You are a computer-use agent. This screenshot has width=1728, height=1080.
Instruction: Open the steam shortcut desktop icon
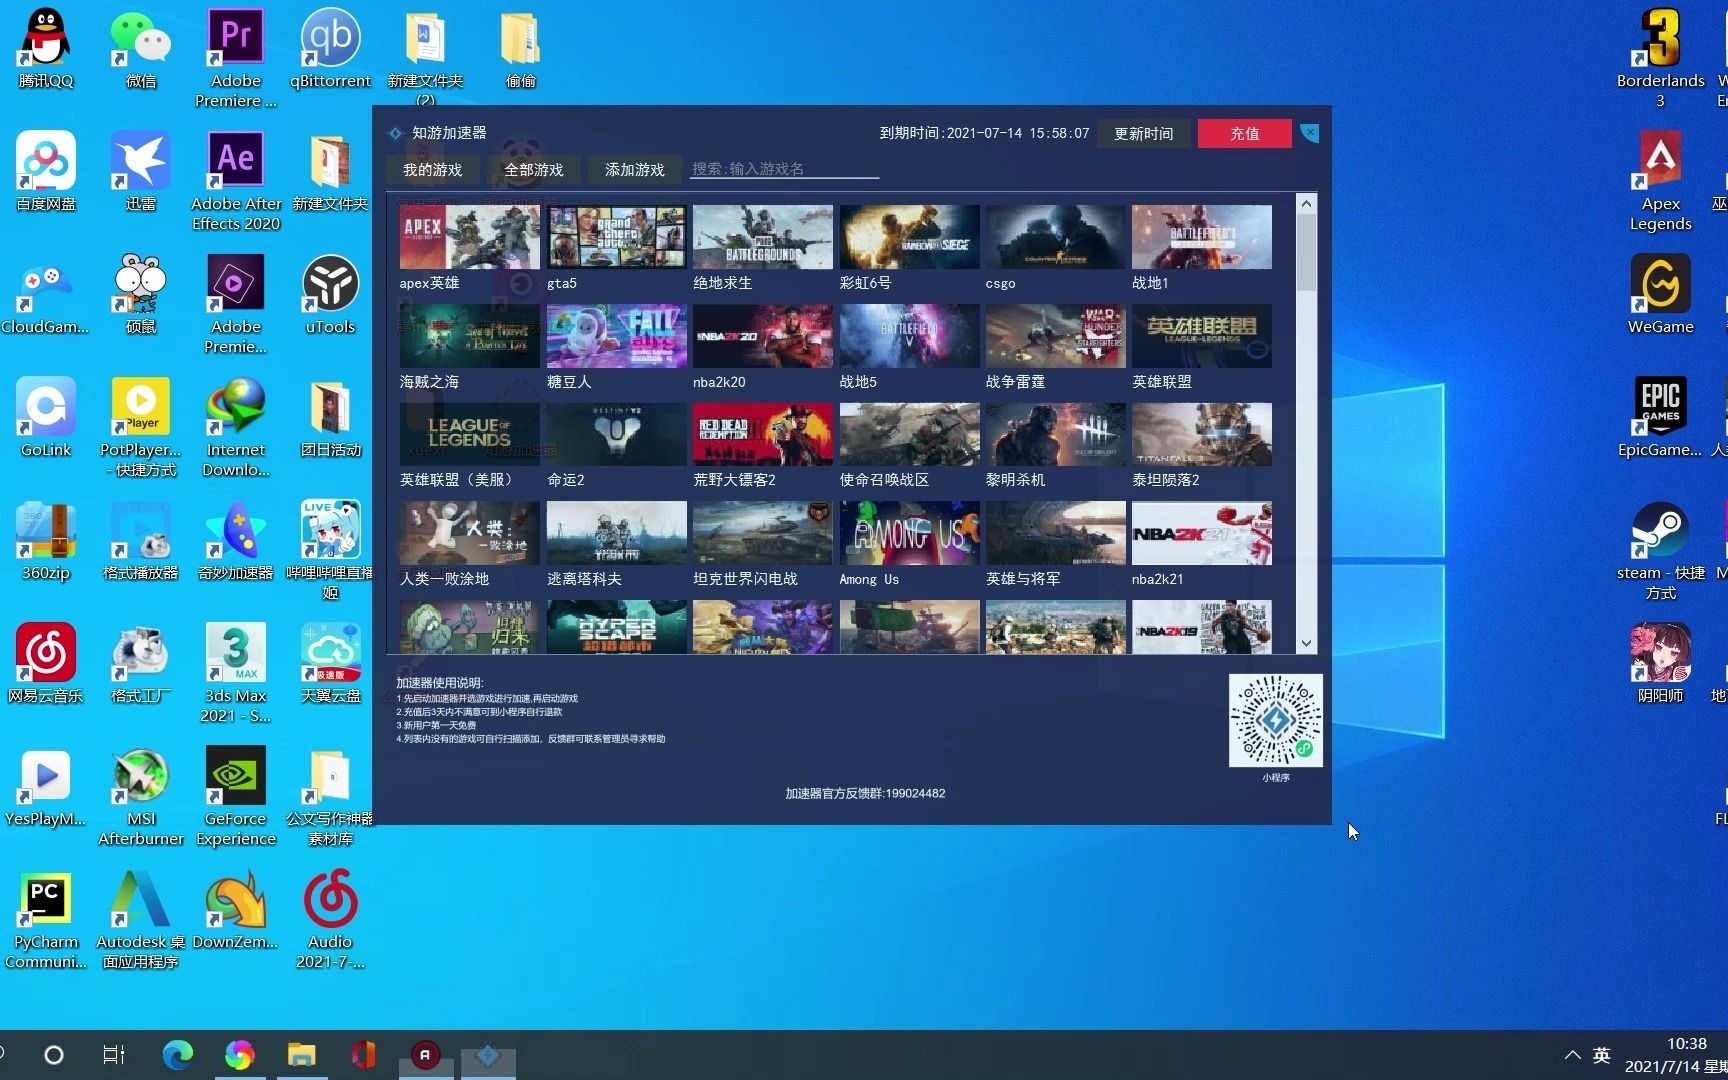(1660, 550)
